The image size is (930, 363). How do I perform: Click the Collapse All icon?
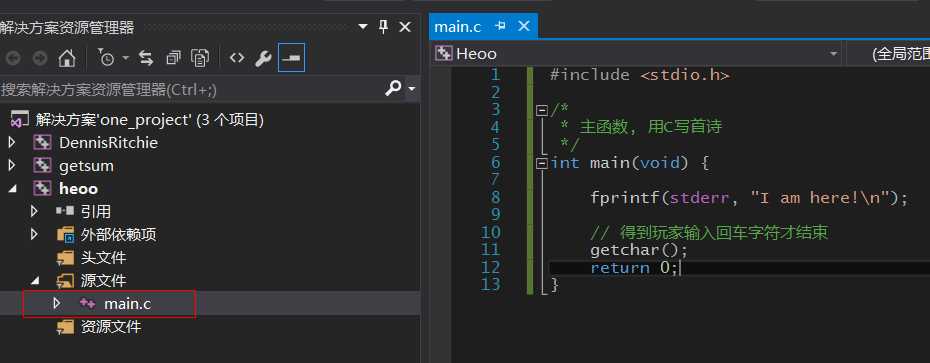(x=173, y=58)
